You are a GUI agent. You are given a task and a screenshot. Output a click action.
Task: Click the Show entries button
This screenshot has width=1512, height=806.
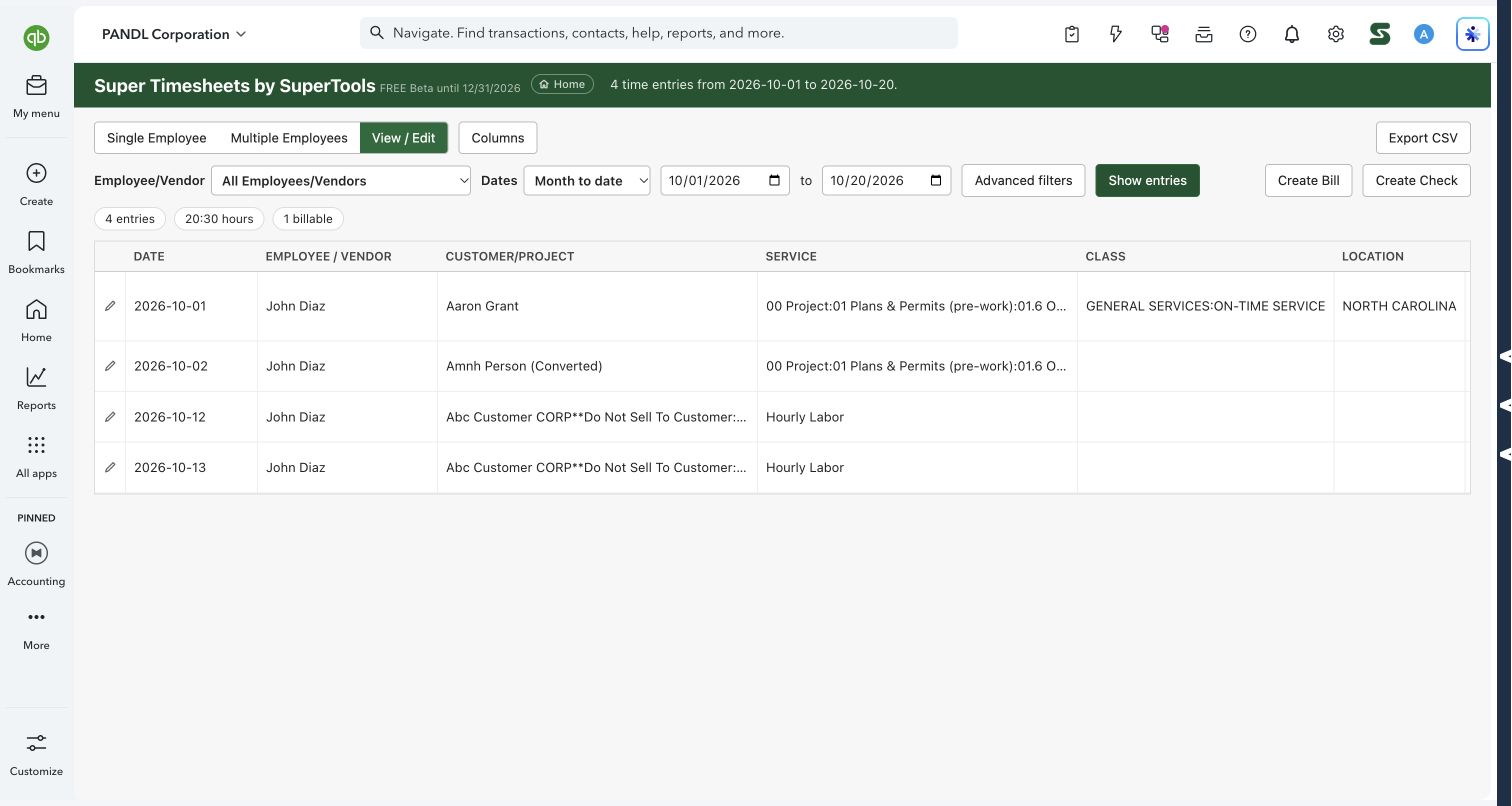click(1147, 181)
